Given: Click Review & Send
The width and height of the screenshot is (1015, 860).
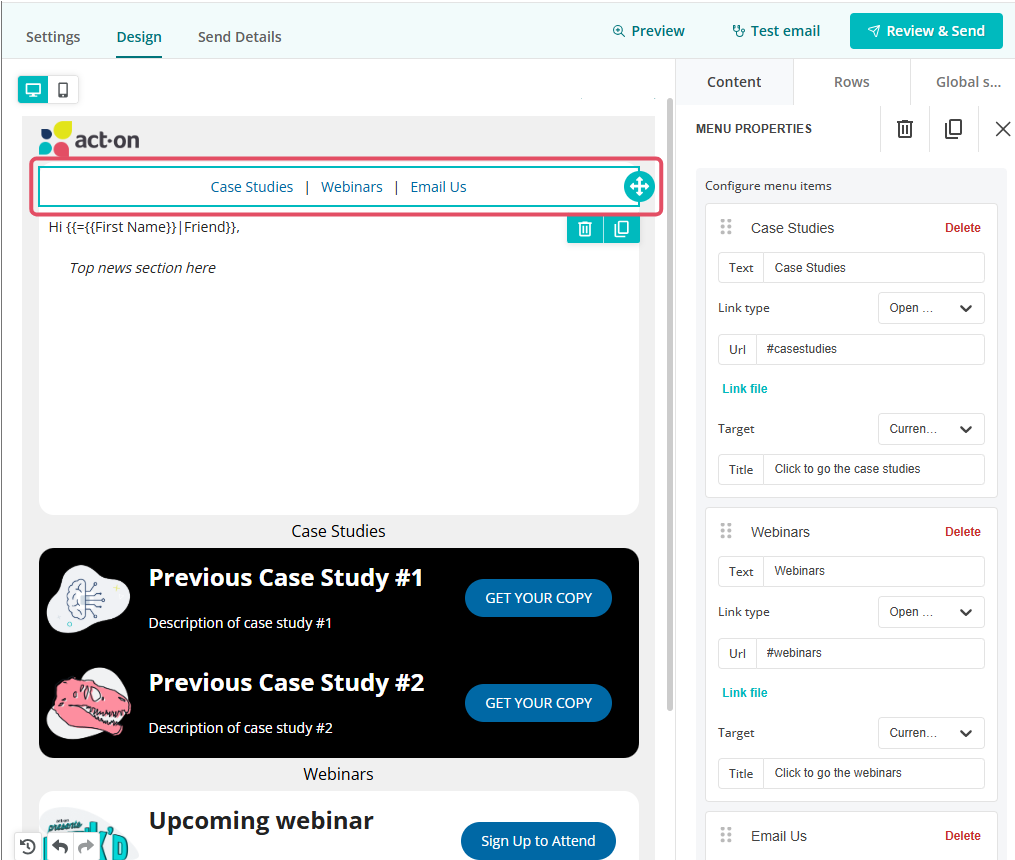Looking at the screenshot, I should [926, 31].
